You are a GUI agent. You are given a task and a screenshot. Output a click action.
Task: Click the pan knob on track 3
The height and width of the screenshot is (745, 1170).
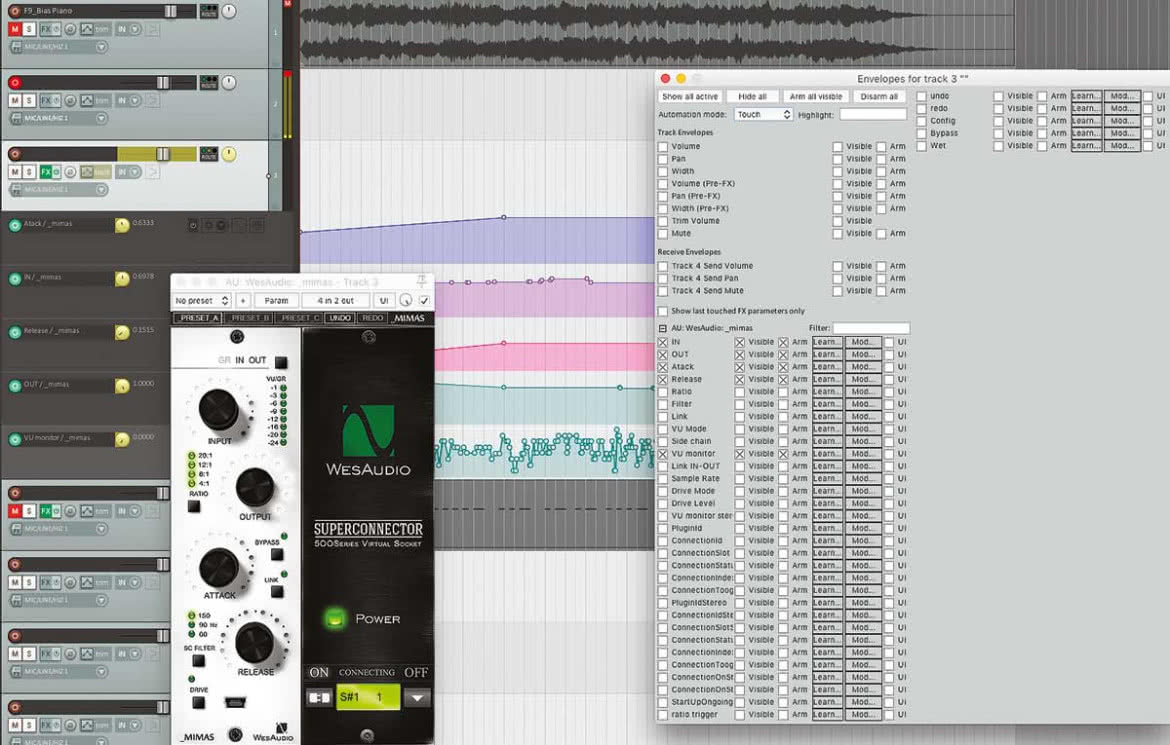228,154
